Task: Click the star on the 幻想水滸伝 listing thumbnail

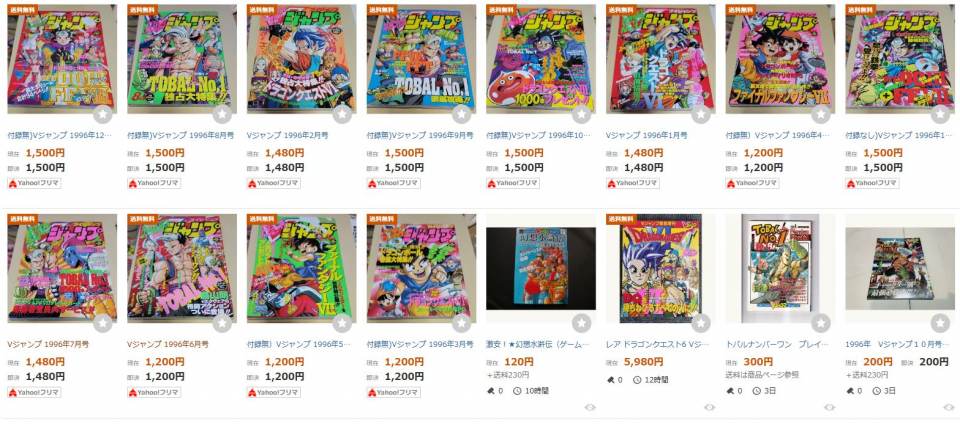Action: tap(582, 323)
